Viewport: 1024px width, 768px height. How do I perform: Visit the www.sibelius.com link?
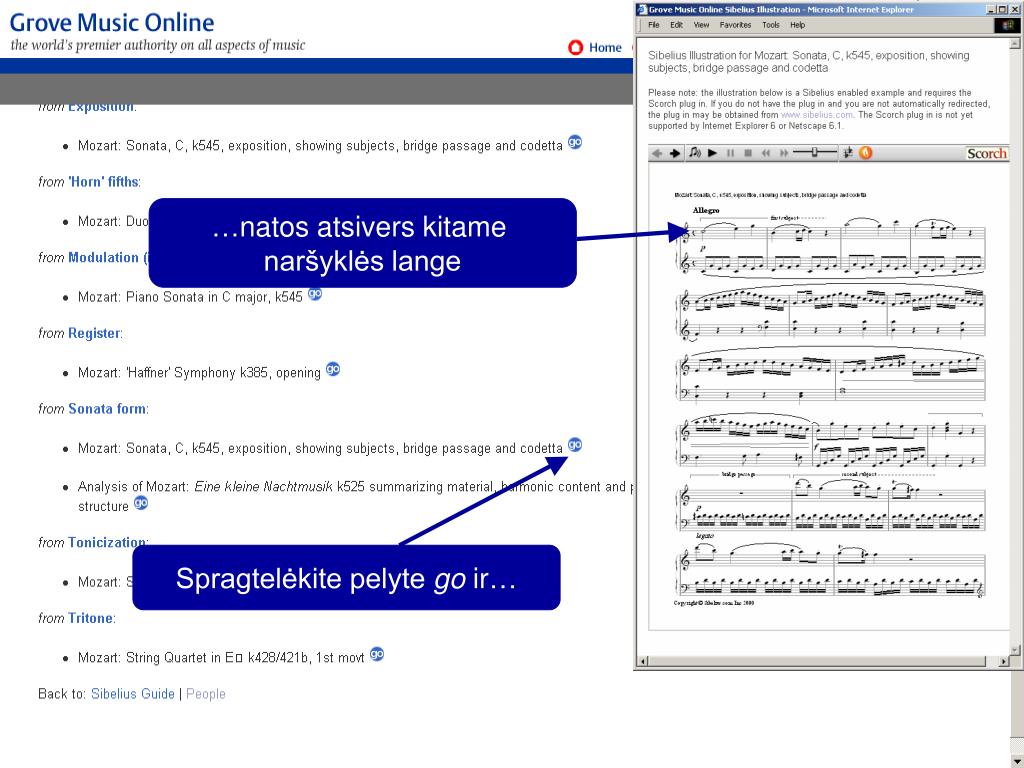pos(816,115)
